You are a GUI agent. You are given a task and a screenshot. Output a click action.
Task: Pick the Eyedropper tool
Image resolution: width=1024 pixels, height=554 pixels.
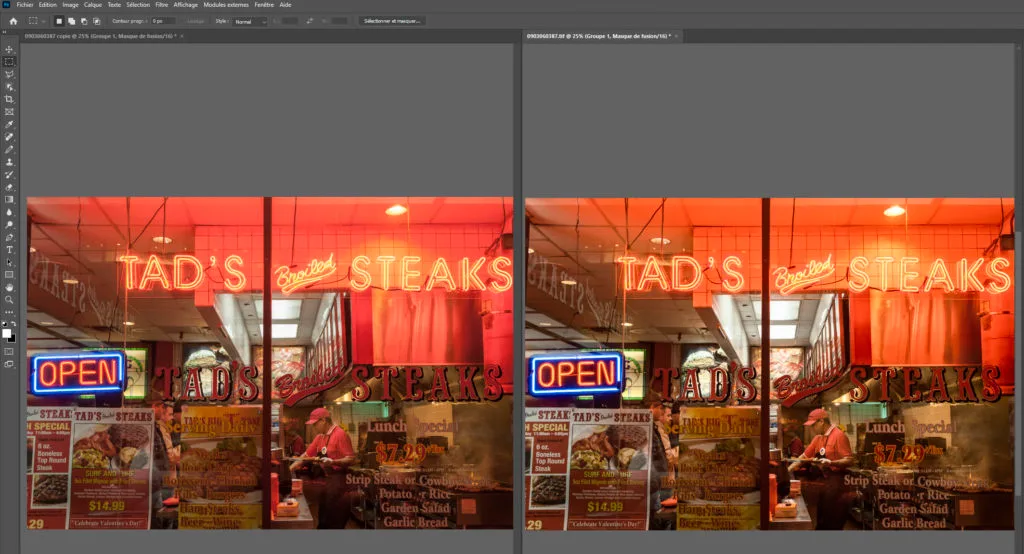click(9, 124)
